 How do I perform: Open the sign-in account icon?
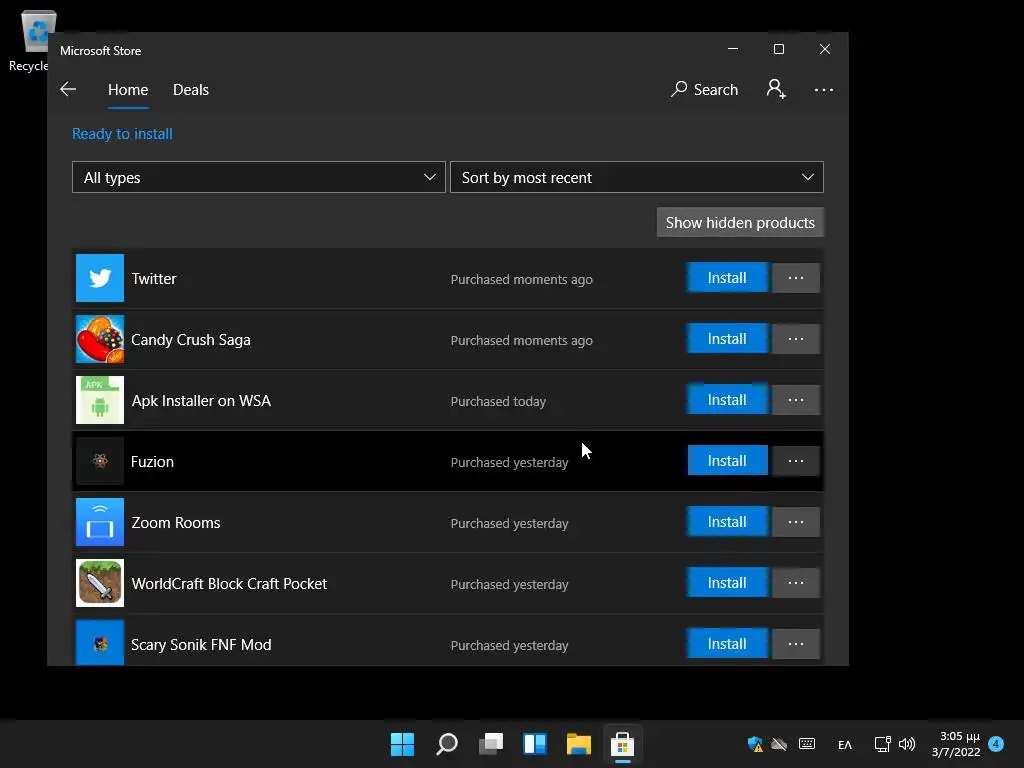point(776,89)
